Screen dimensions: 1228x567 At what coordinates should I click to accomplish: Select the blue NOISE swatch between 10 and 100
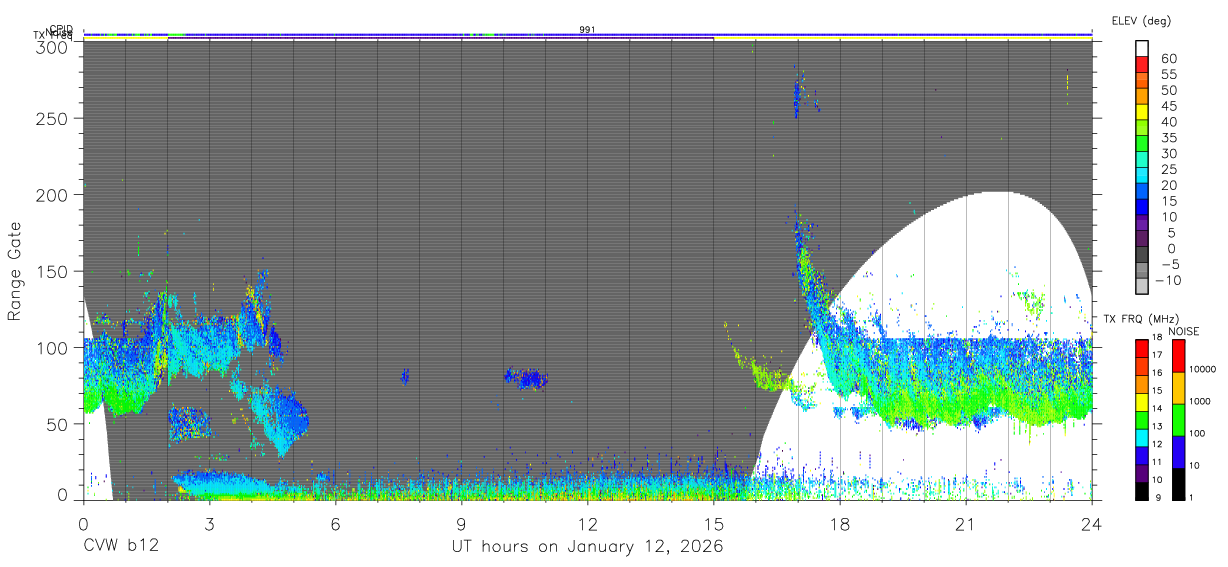(x=1180, y=451)
